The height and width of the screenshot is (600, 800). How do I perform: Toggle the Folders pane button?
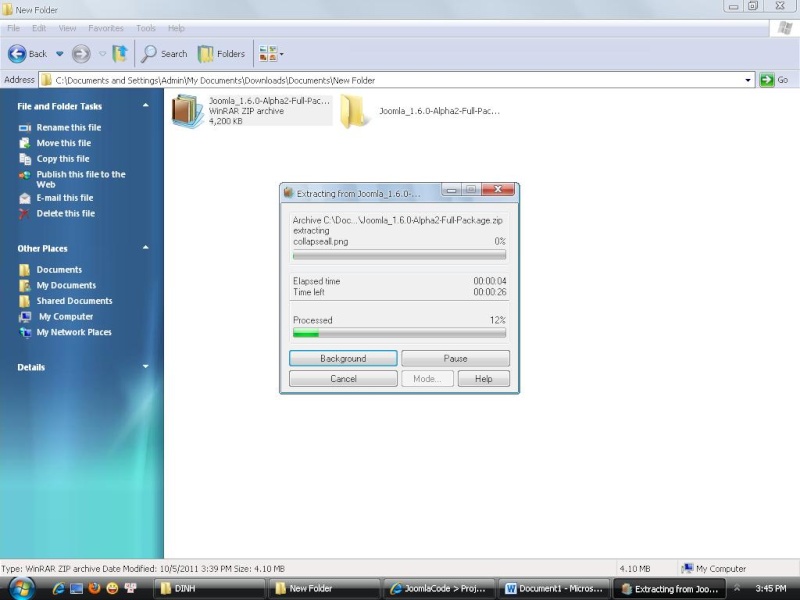[221, 54]
